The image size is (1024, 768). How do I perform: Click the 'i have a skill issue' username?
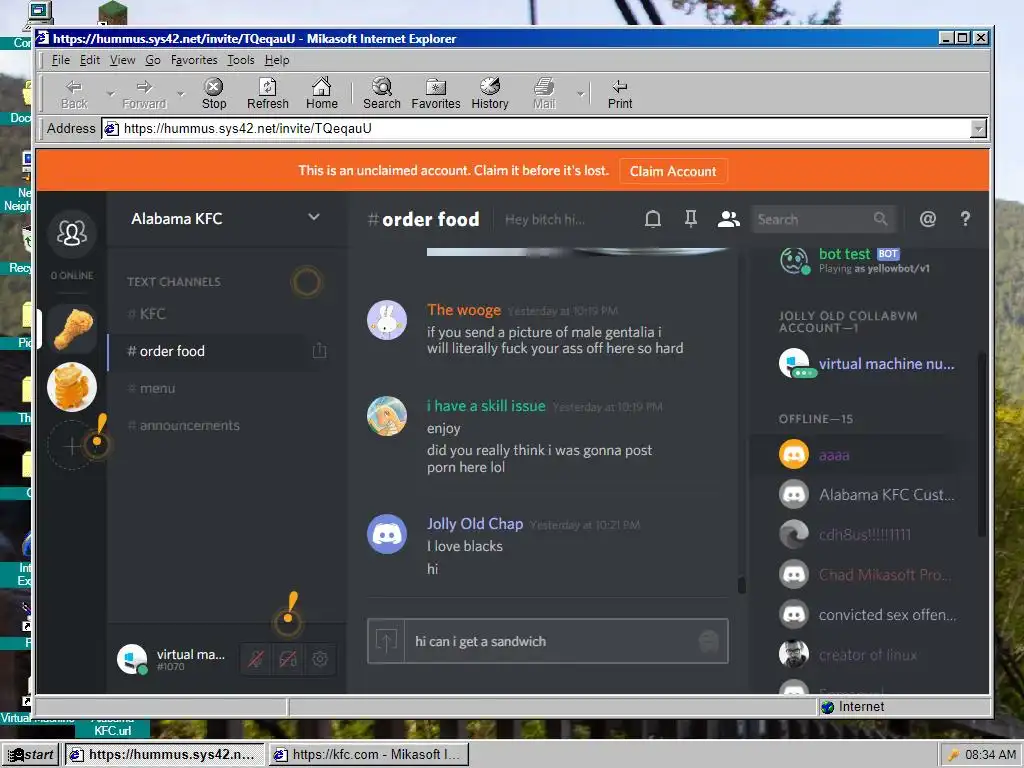(486, 406)
